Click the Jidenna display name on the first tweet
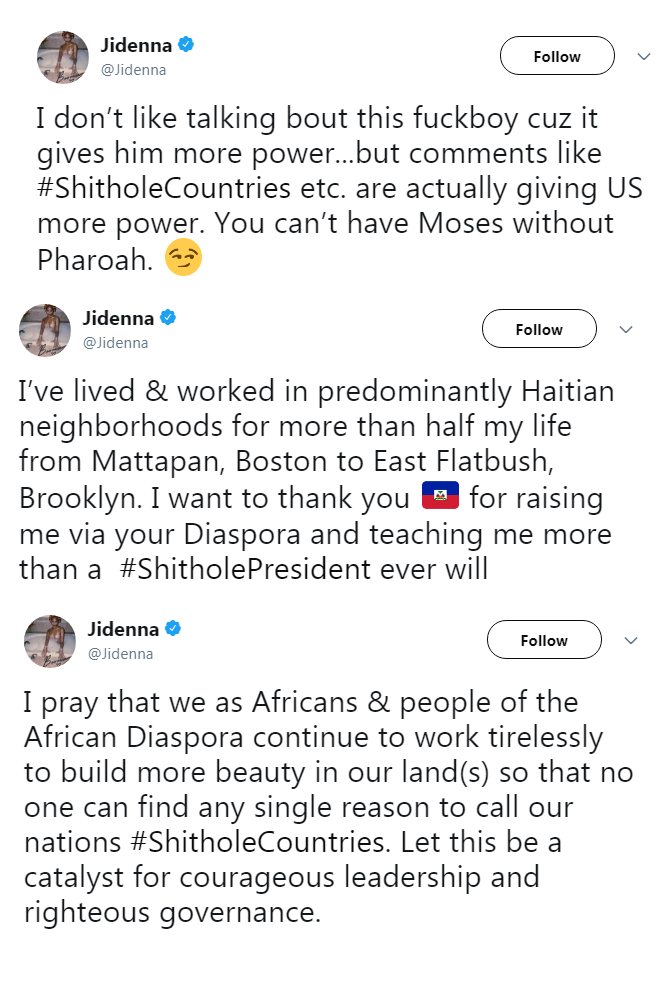This screenshot has height=1008, width=668. pyautogui.click(x=135, y=44)
